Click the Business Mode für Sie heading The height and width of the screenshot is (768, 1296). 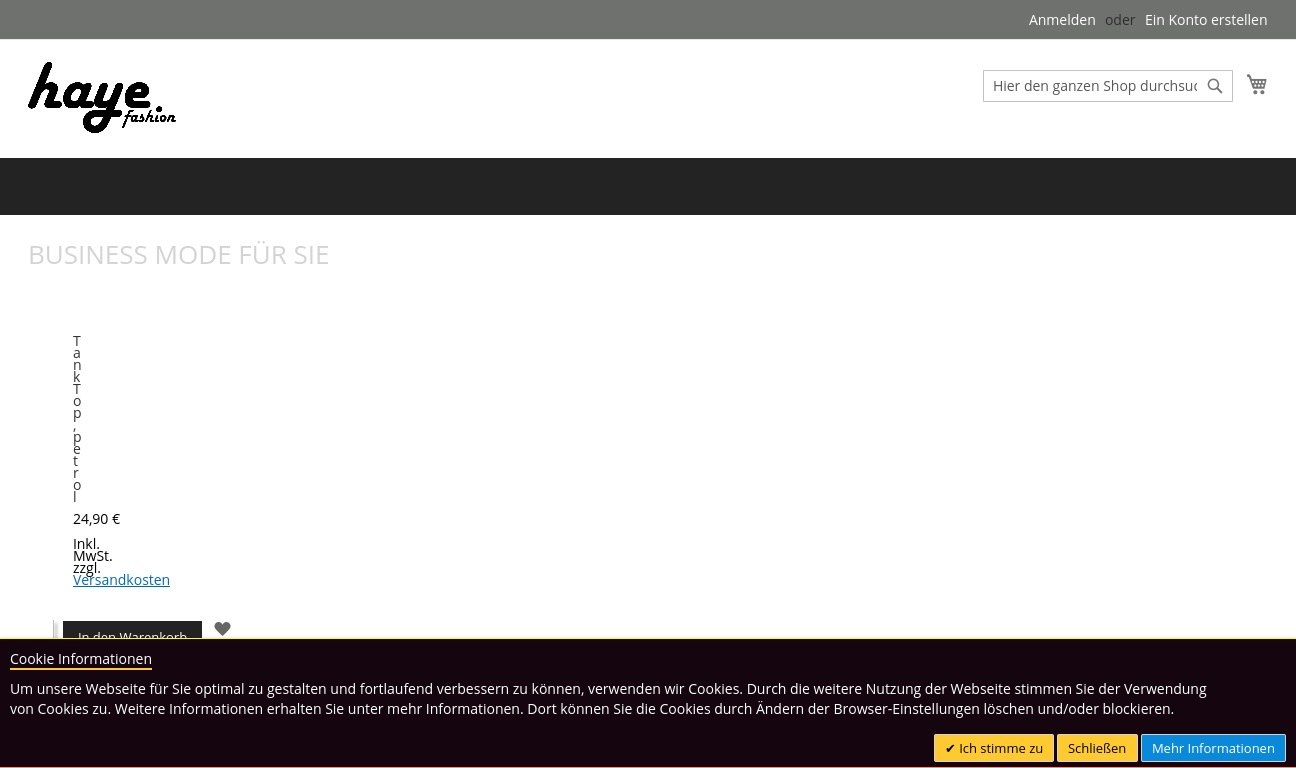pyautogui.click(x=178, y=255)
